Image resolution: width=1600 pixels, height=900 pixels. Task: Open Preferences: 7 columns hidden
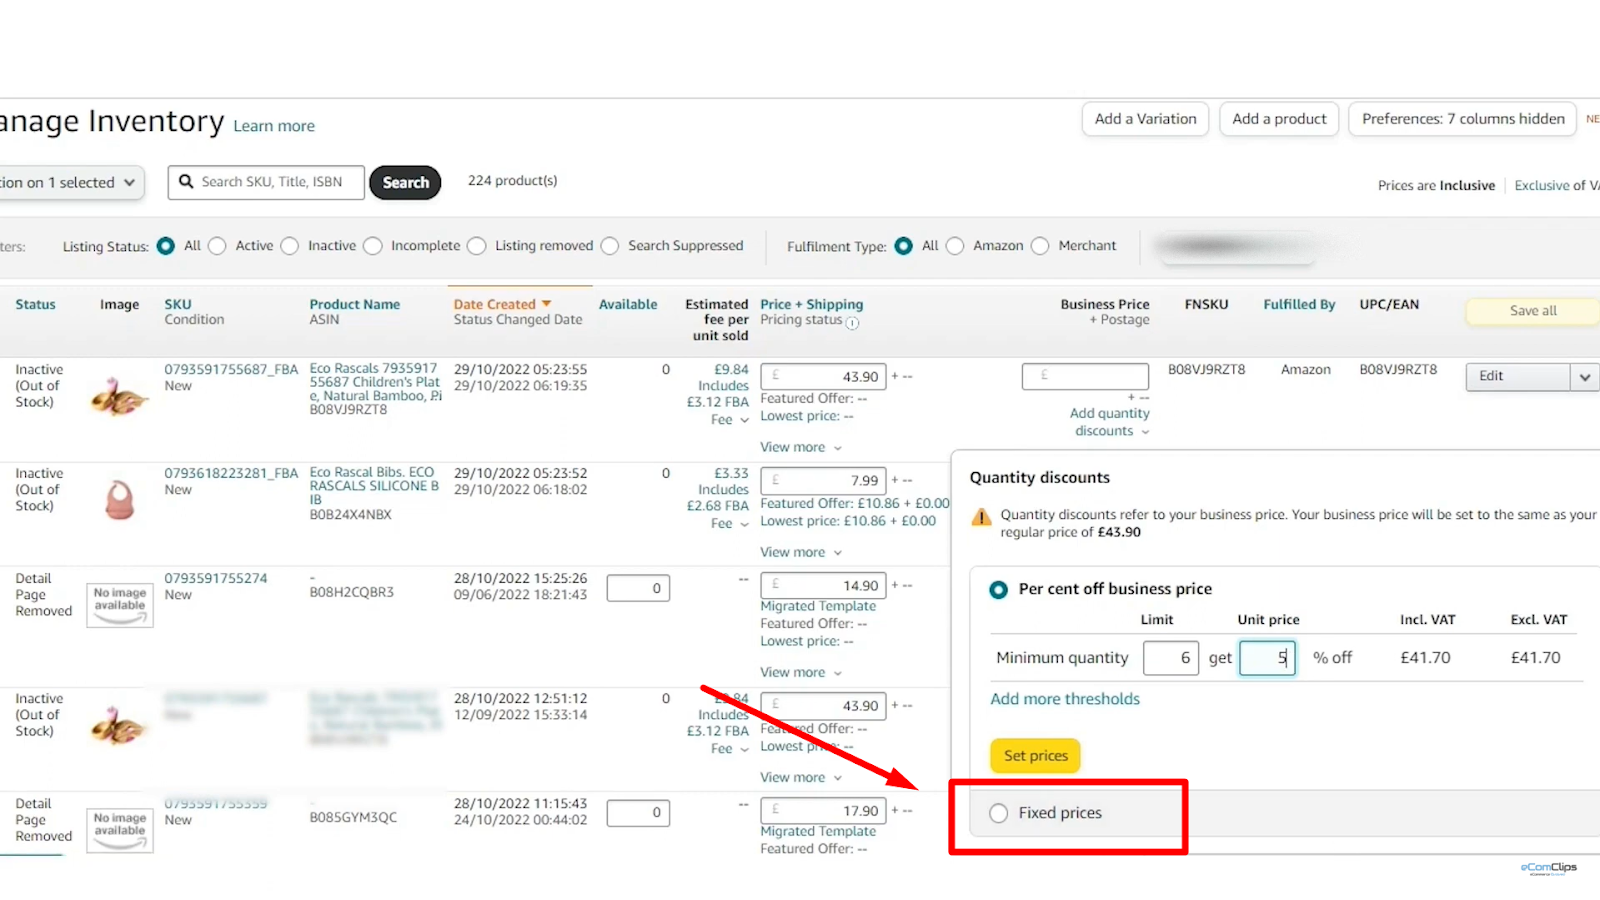click(x=1463, y=119)
